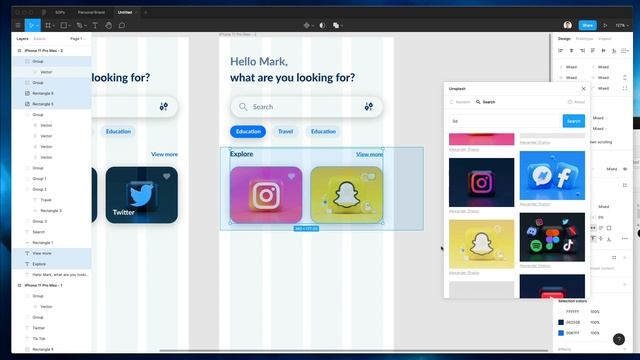
Task: Open the shape tools dropdown arrow
Action: [69, 26]
